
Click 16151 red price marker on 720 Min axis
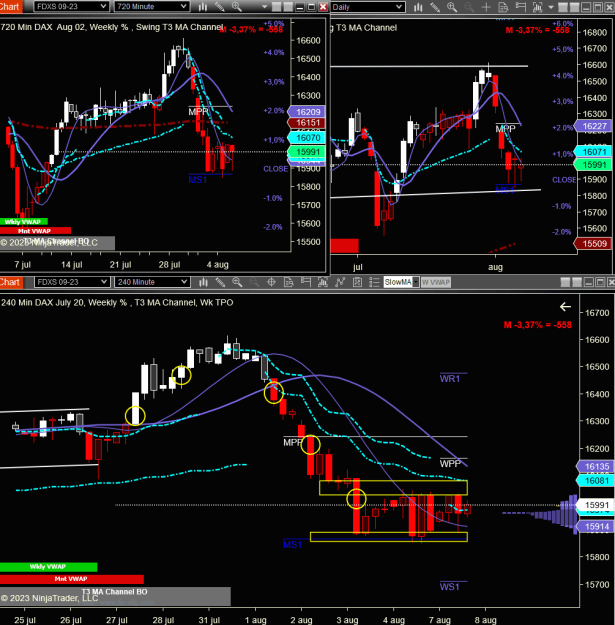[x=307, y=123]
